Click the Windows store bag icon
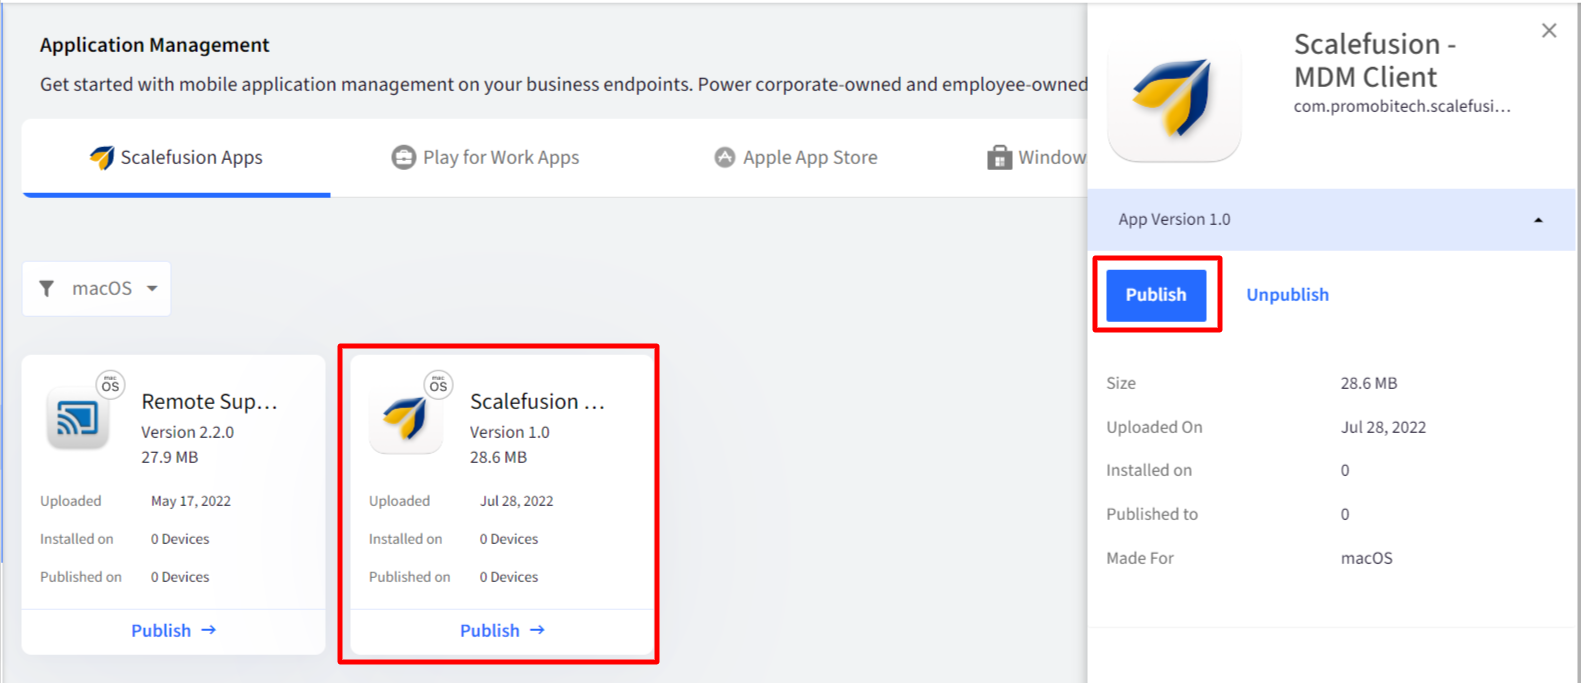The height and width of the screenshot is (683, 1581). pos(999,158)
